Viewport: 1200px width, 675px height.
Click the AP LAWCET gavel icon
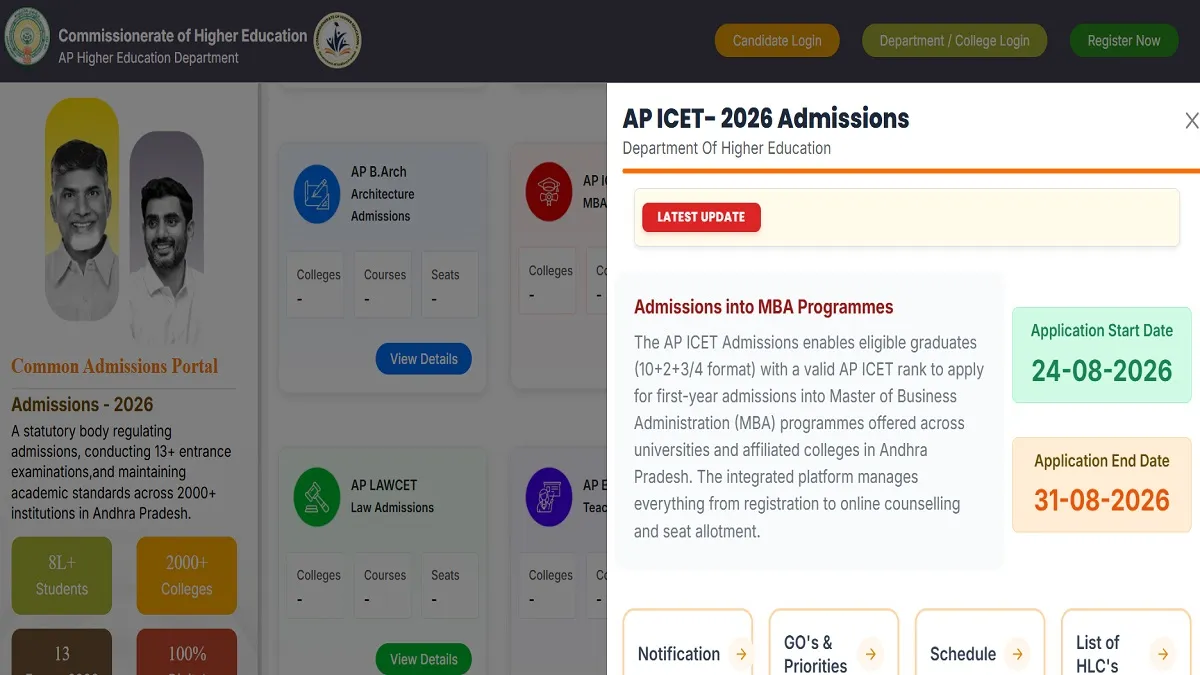coord(317,497)
